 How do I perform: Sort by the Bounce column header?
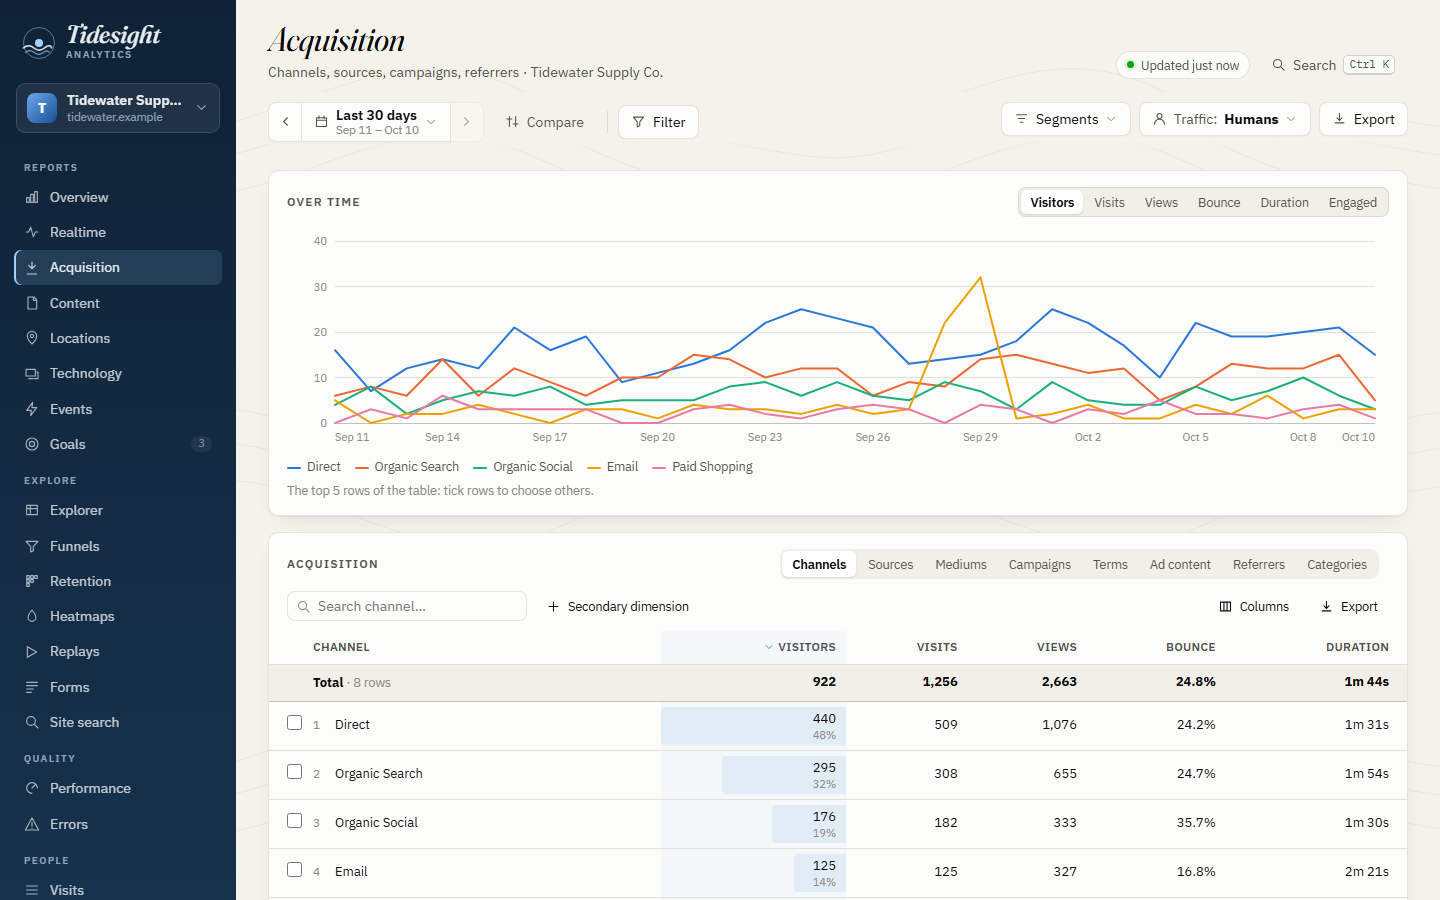click(x=1190, y=647)
